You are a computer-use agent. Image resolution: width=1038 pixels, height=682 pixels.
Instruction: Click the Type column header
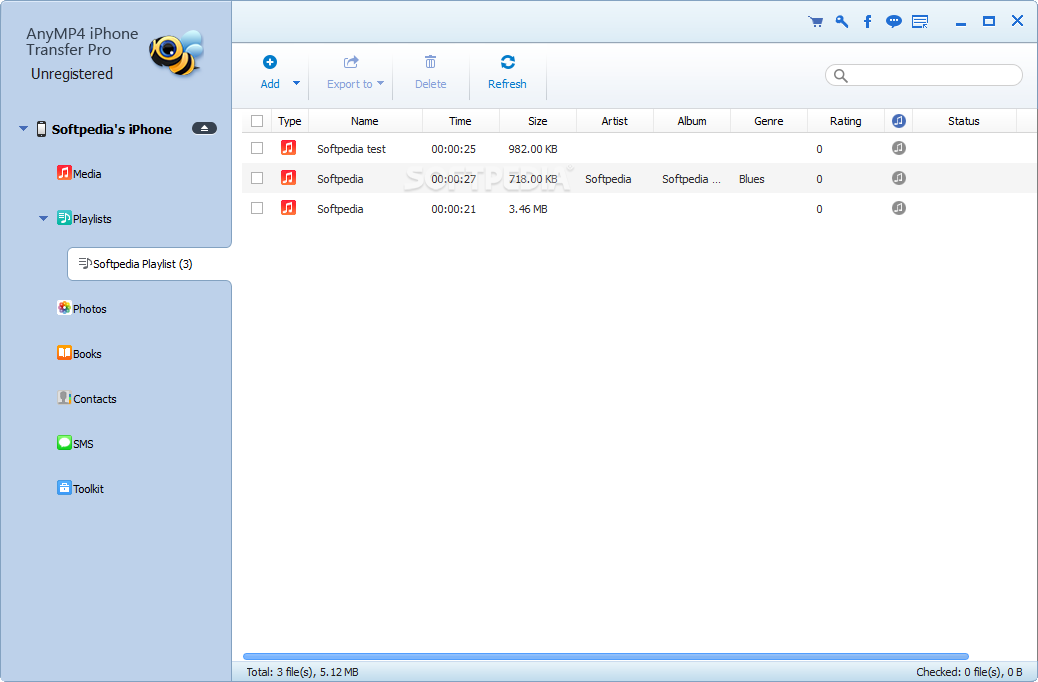pos(289,121)
